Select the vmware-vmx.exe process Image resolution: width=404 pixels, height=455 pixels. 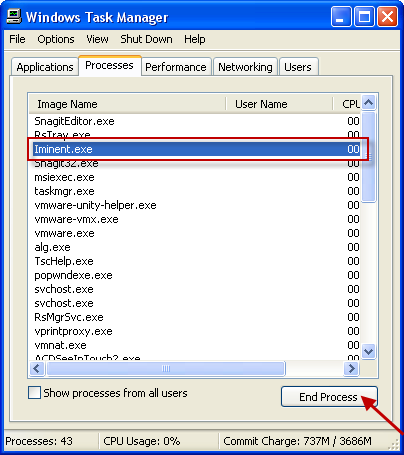point(196,219)
